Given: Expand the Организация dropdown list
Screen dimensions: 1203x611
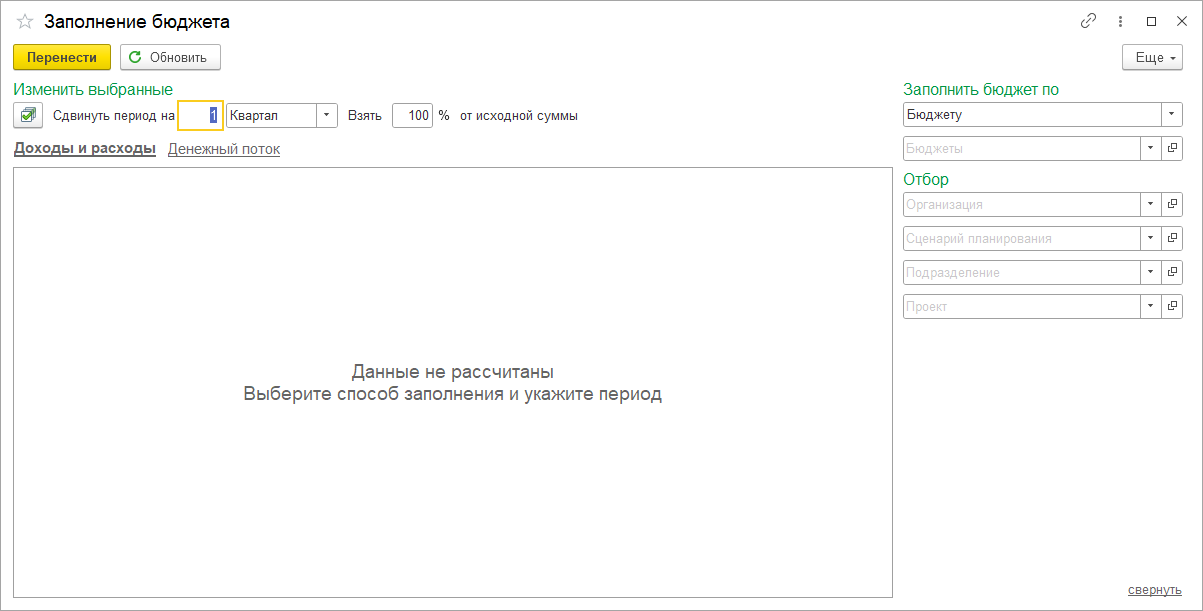Looking at the screenshot, I should 1151,204.
